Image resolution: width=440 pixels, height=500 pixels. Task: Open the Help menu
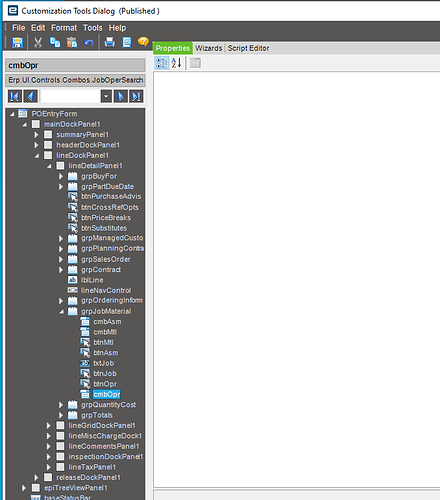tap(117, 28)
